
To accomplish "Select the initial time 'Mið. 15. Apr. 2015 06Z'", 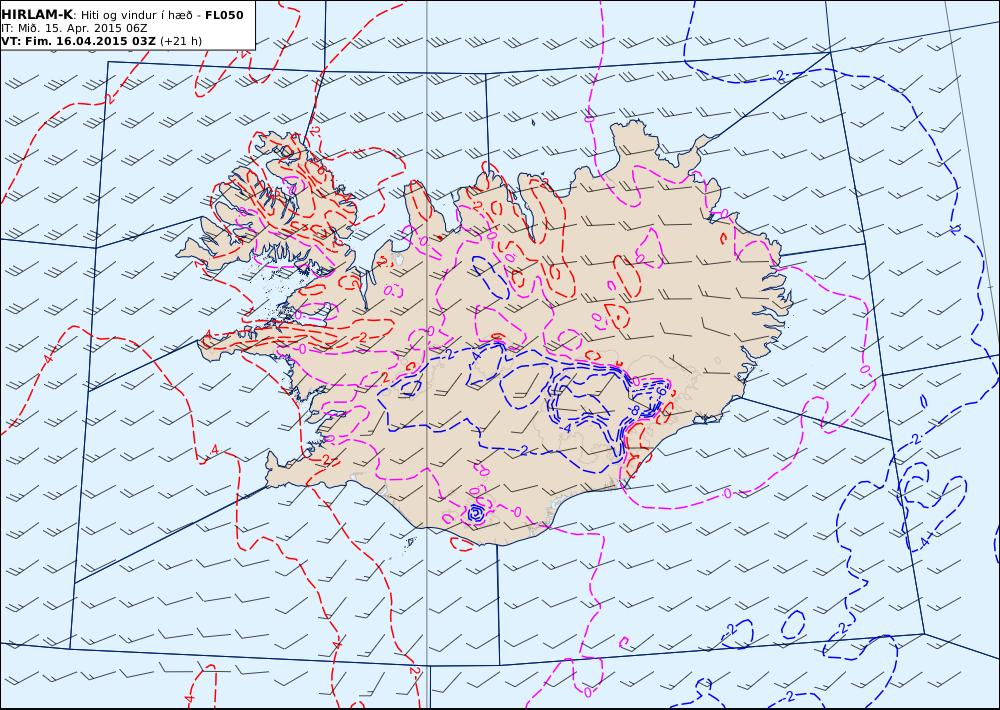I will pyautogui.click(x=79, y=28).
